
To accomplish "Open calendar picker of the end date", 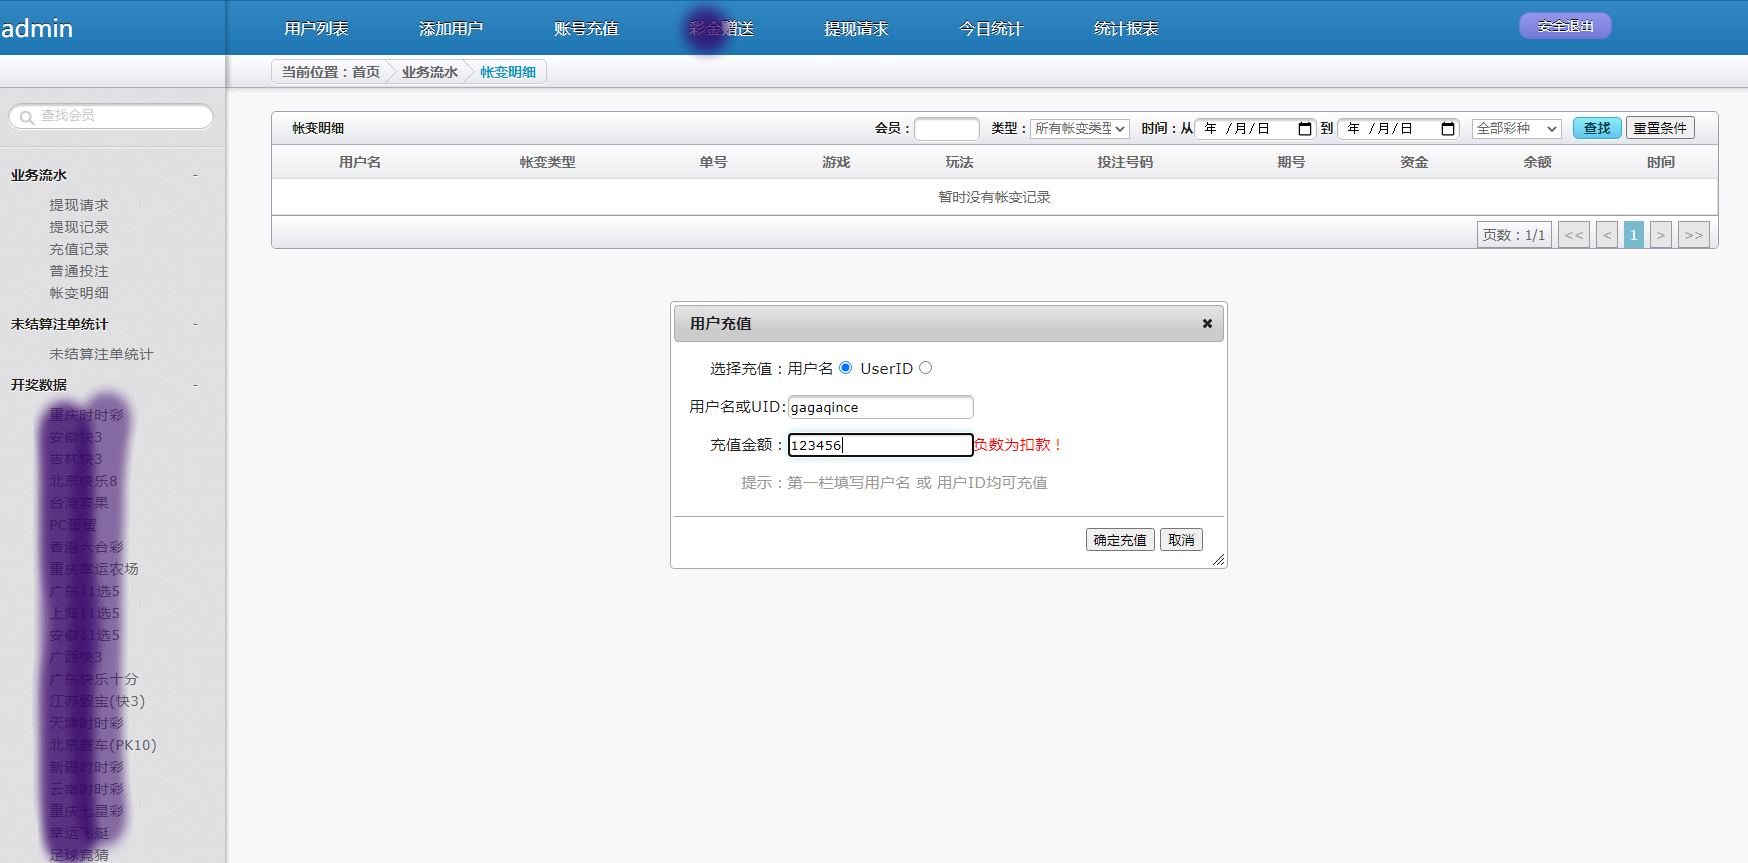I will (x=1447, y=129).
